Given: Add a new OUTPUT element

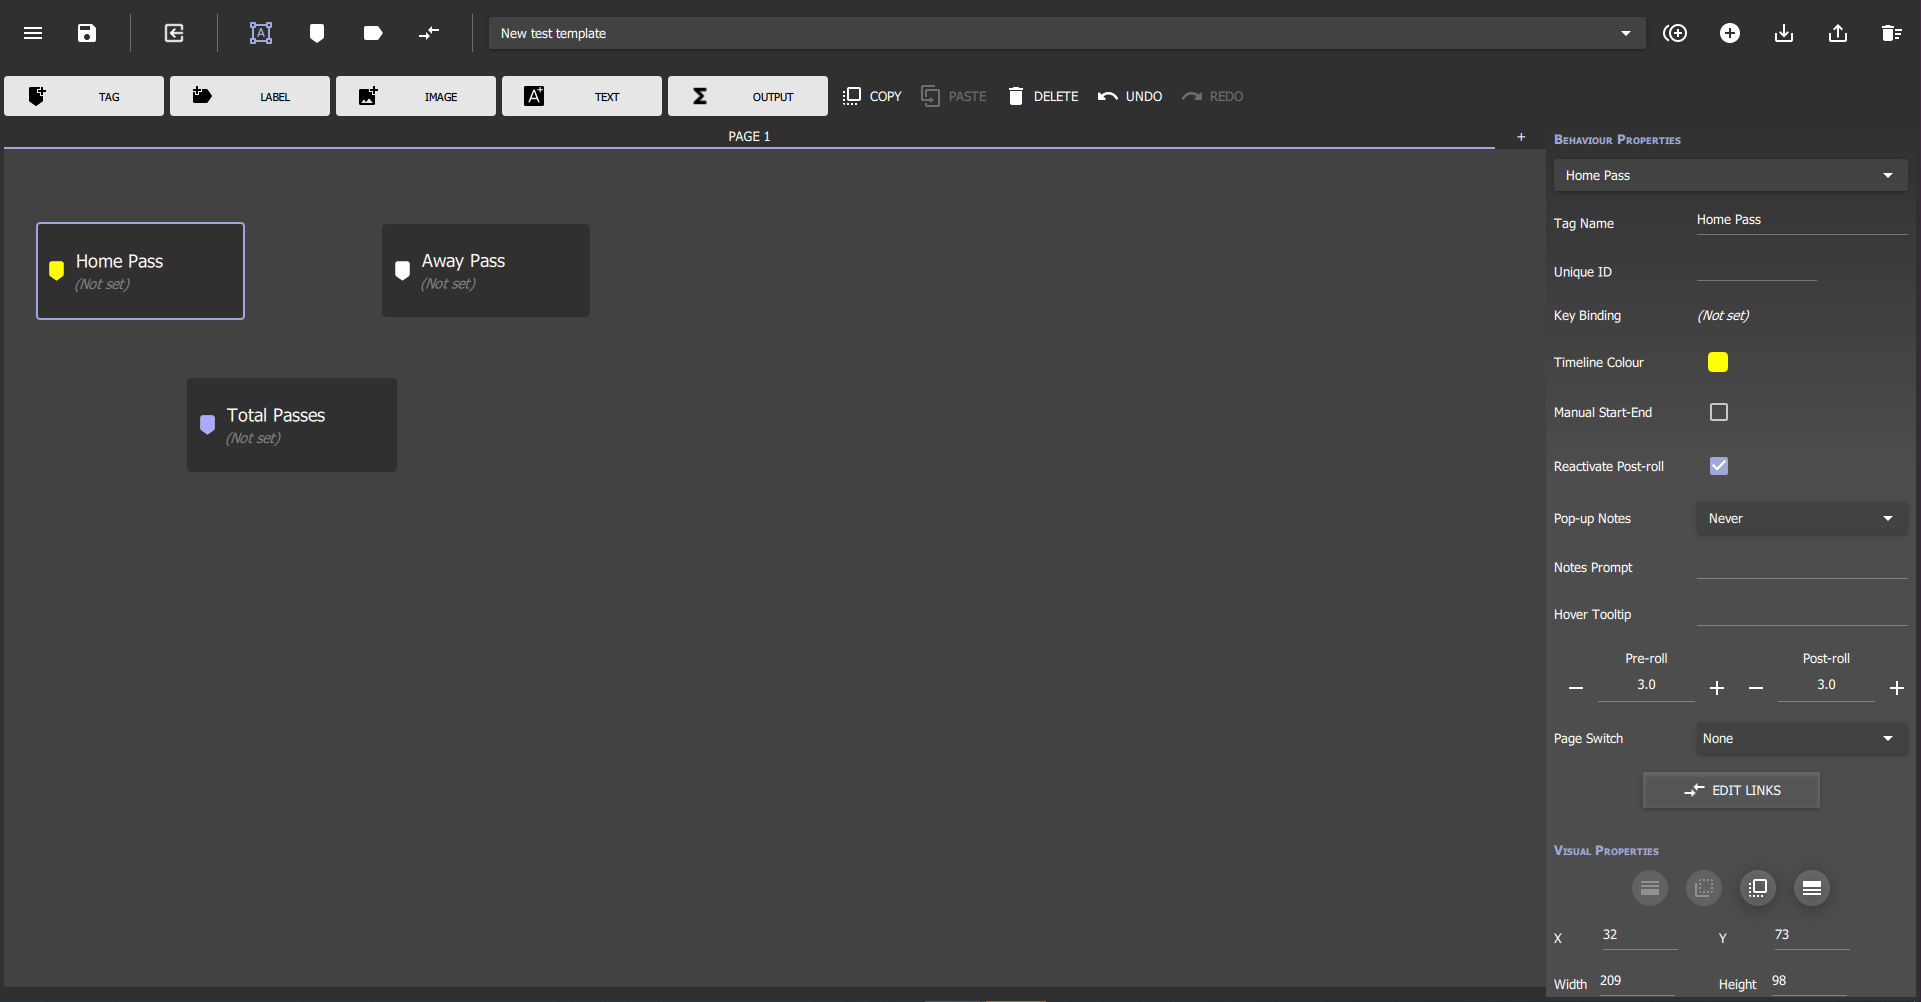Looking at the screenshot, I should (748, 96).
